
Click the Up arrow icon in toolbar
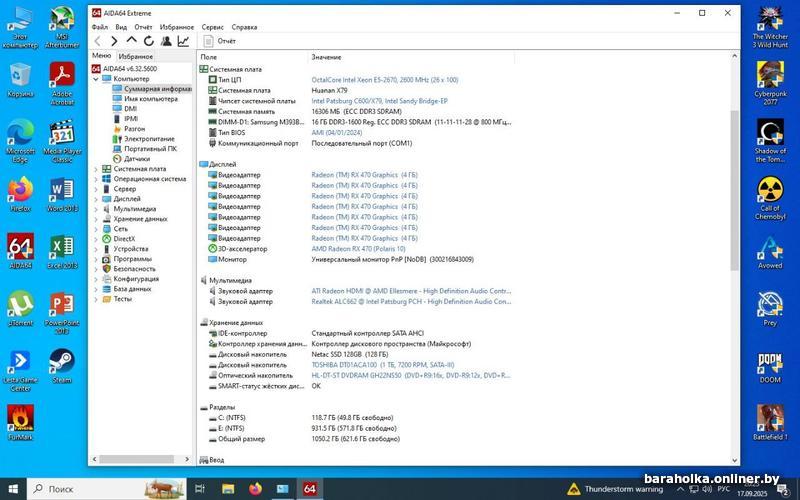[x=131, y=41]
